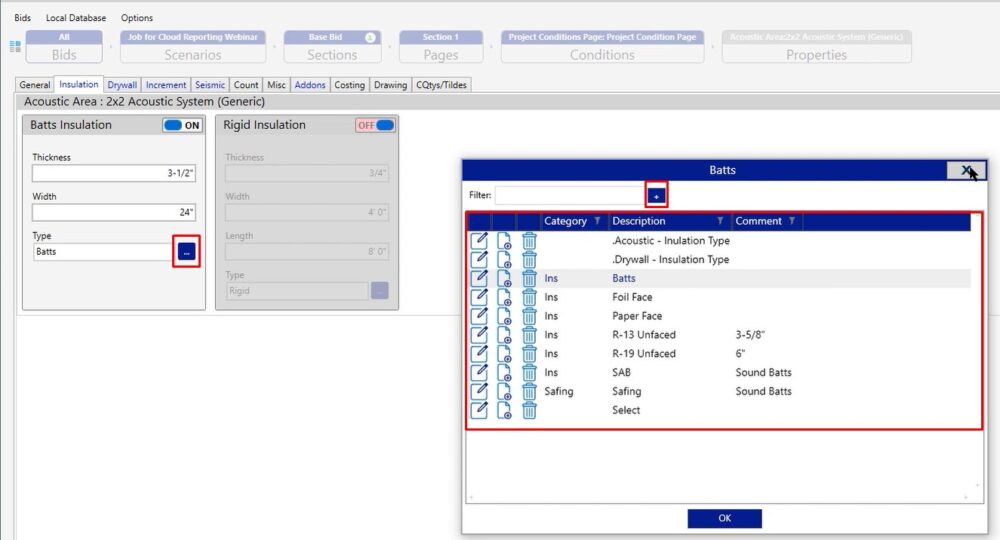Delete the Foil Face insulation entry
1000x540 pixels.
click(x=529, y=297)
